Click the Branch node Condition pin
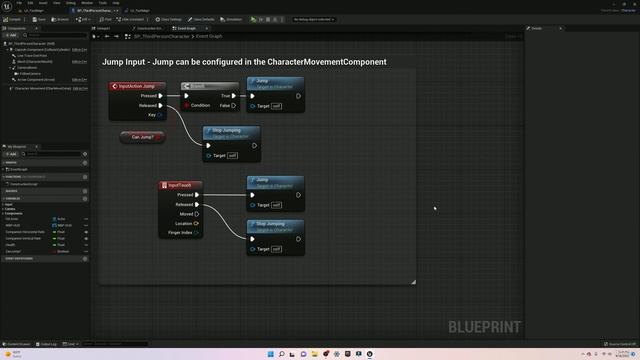Image resolution: width=640 pixels, height=360 pixels. pos(187,105)
